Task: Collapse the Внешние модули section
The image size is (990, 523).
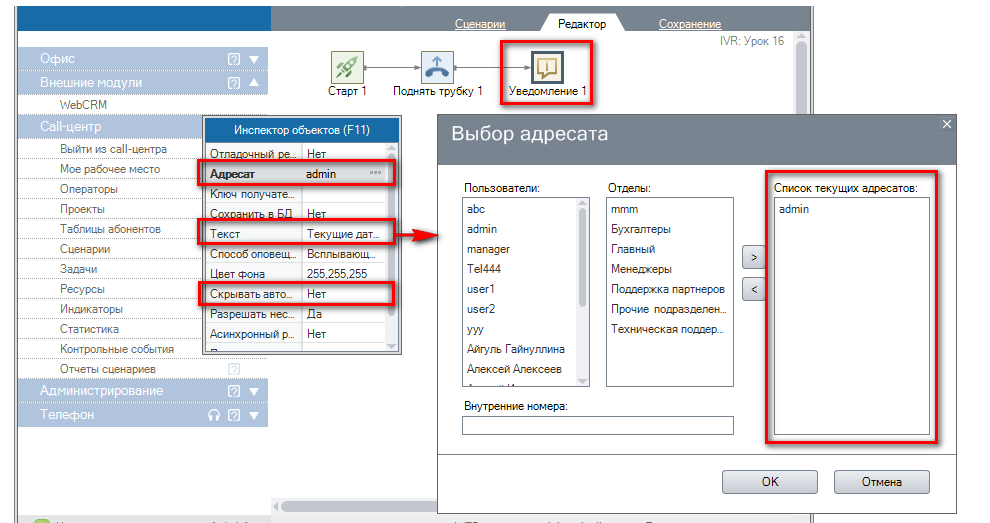Action: pyautogui.click(x=254, y=84)
